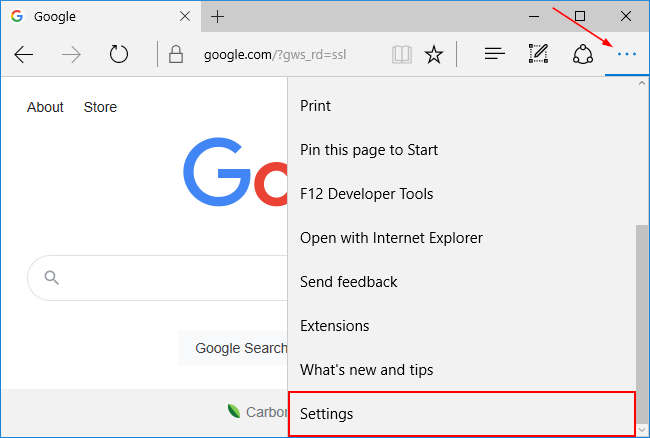Viewport: 650px width, 438px height.
Task: Click the Google Search button
Action: coord(233,348)
